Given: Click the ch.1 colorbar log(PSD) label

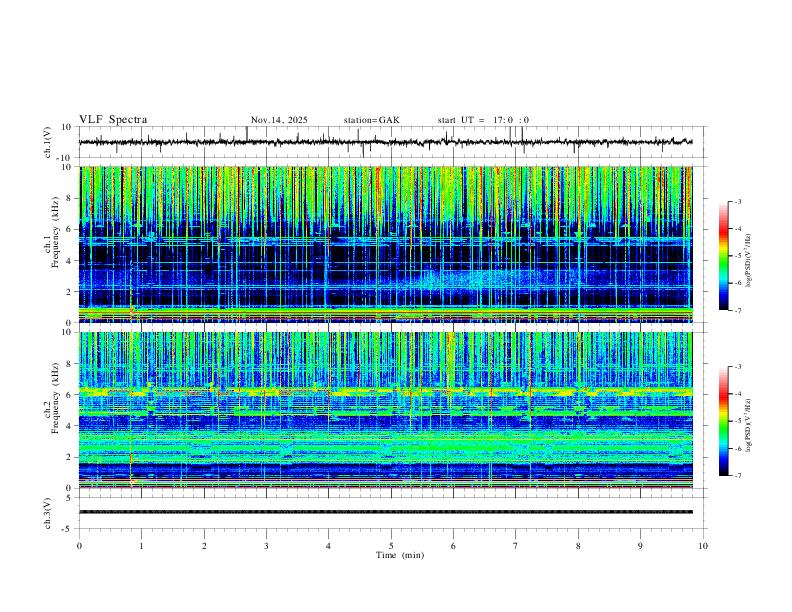Looking at the screenshot, I should point(749,260).
